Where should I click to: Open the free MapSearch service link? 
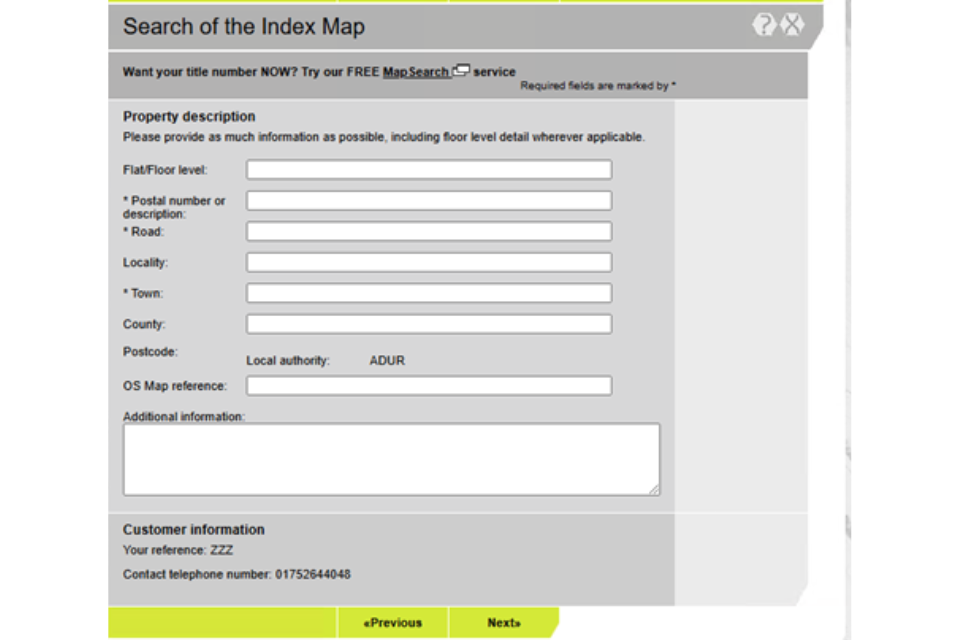416,72
